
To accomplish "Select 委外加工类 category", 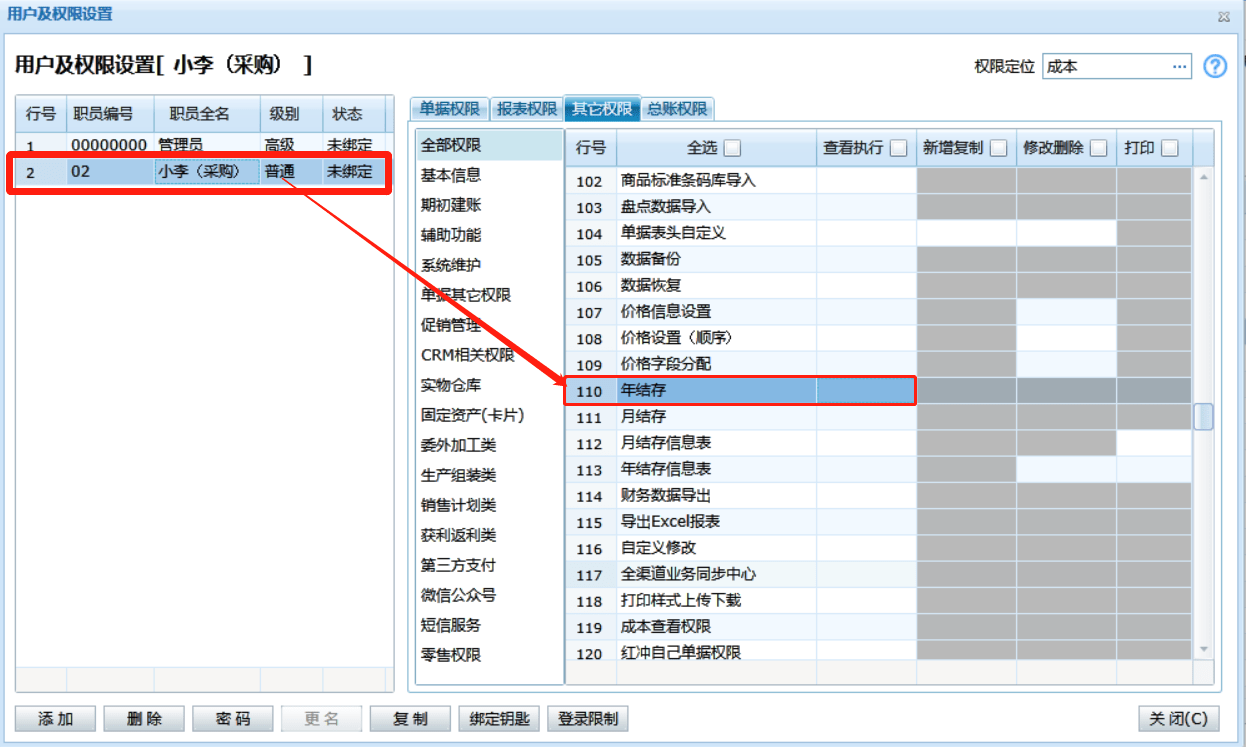I will [x=490, y=445].
